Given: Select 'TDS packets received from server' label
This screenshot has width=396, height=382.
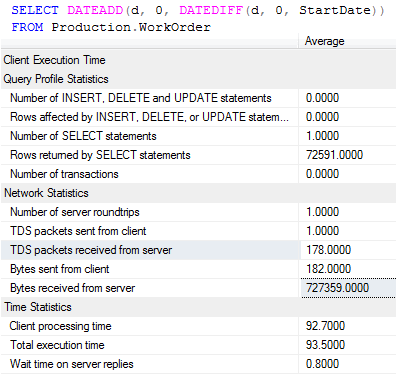Looking at the screenshot, I should point(91,250).
